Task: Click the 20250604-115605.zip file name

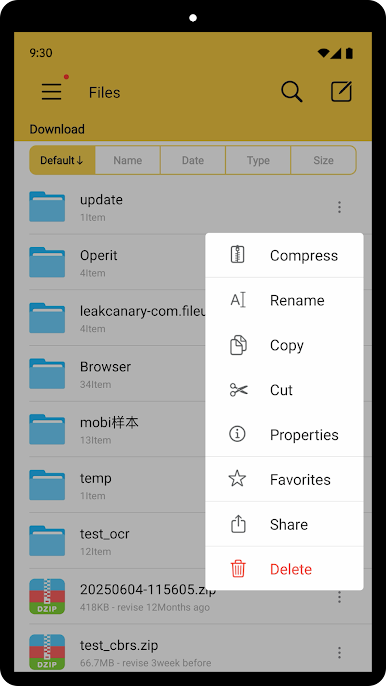Action: pos(147,589)
